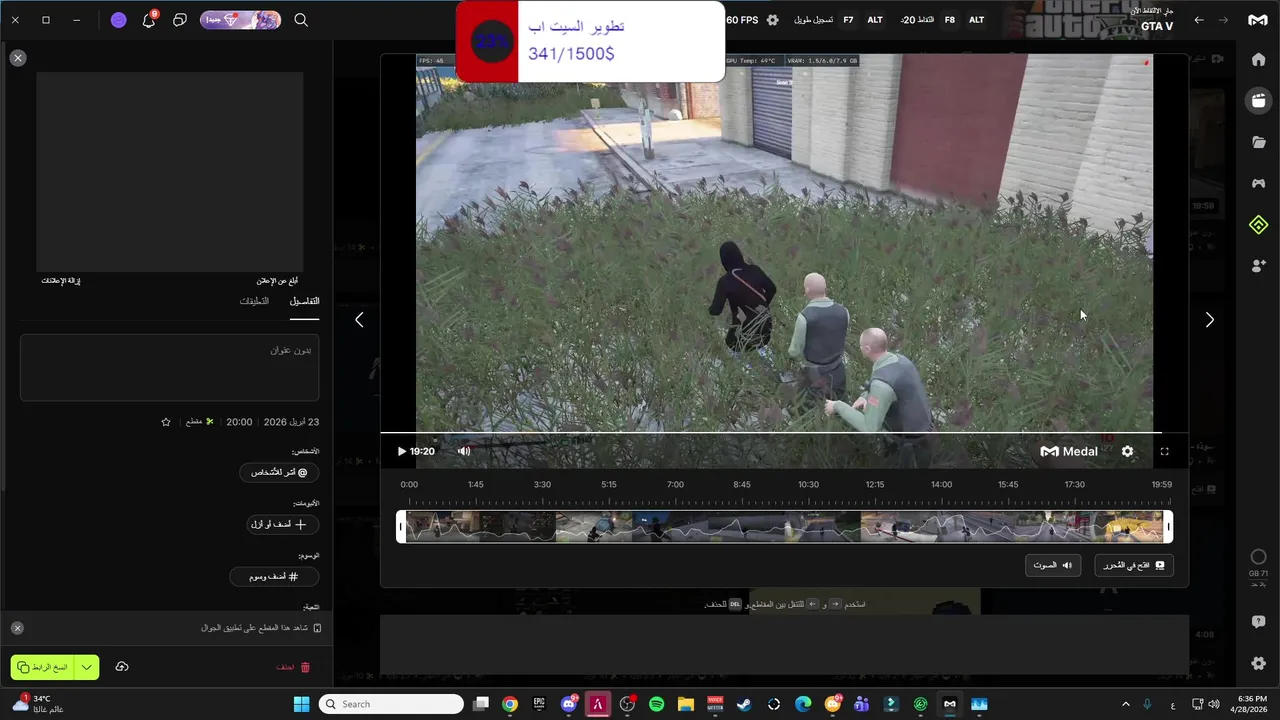Click the remove ads link
The width and height of the screenshot is (1280, 720).
tap(61, 281)
